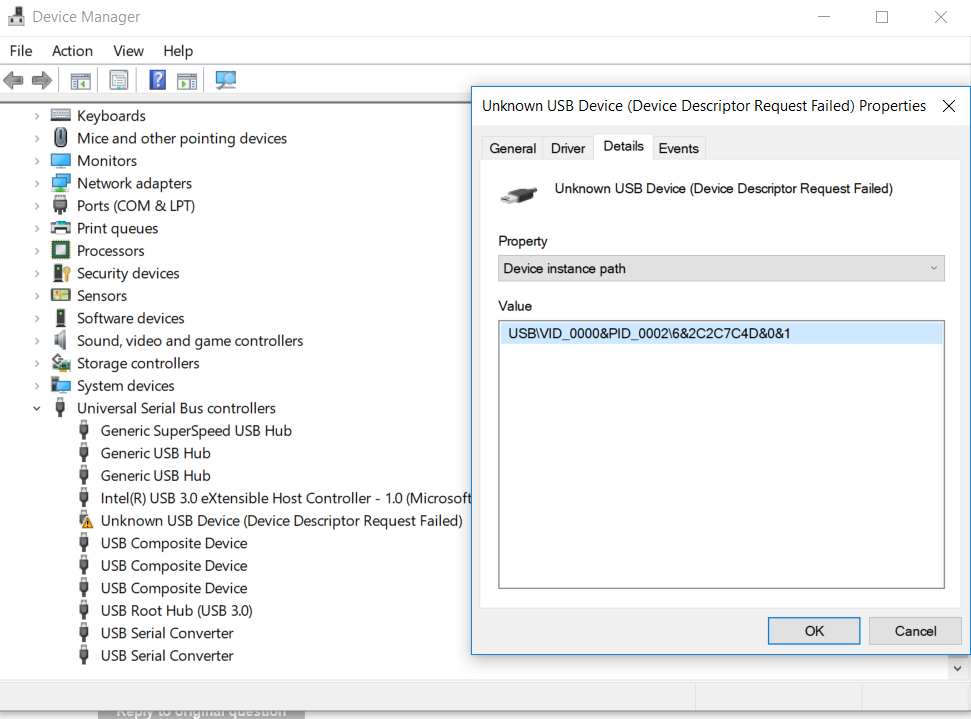
Task: Click the Properties toolbar icon
Action: [118, 80]
